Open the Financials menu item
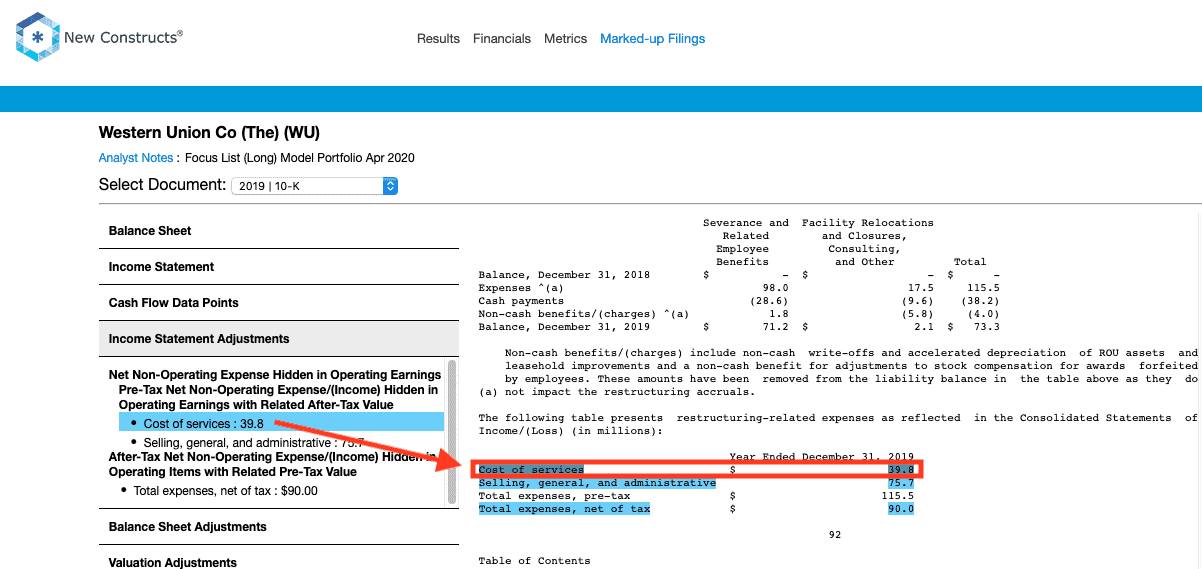The image size is (1202, 569). 502,39
